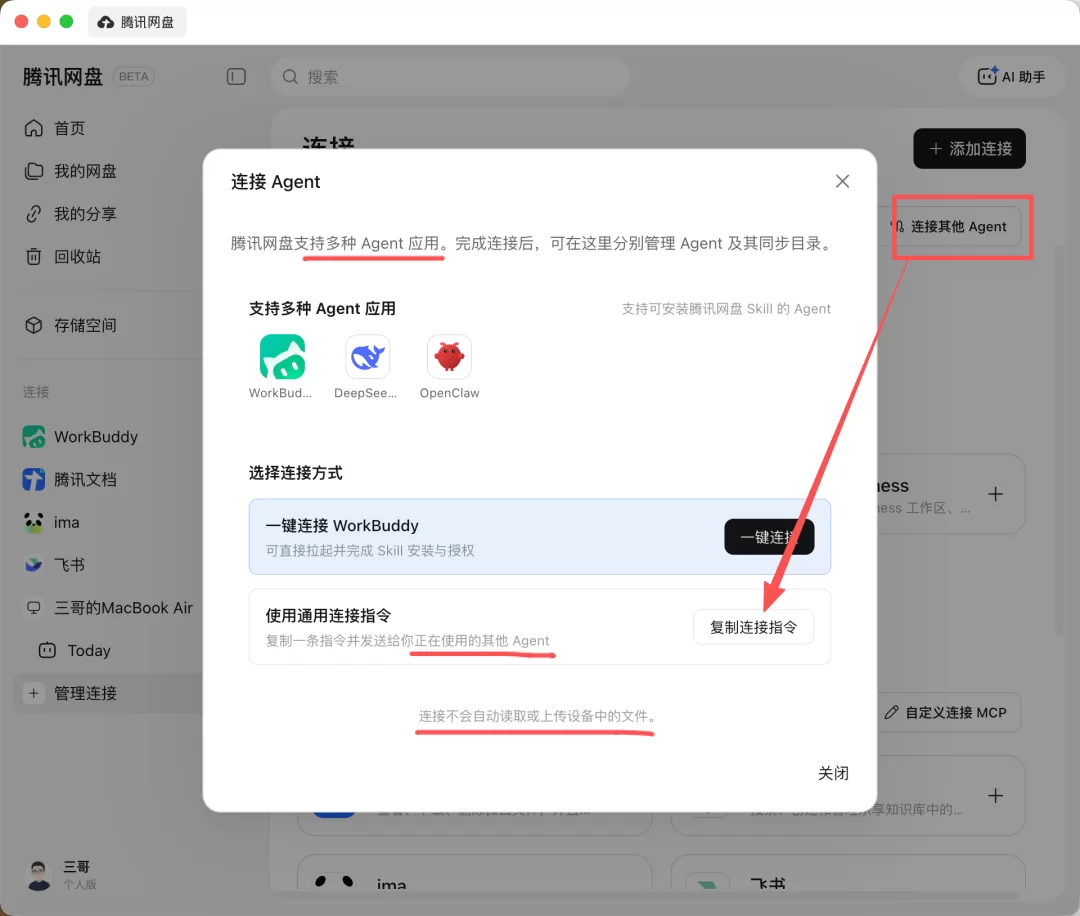Click the 支持多种 Agent 应用 heading
1080x916 pixels.
pos(322,309)
